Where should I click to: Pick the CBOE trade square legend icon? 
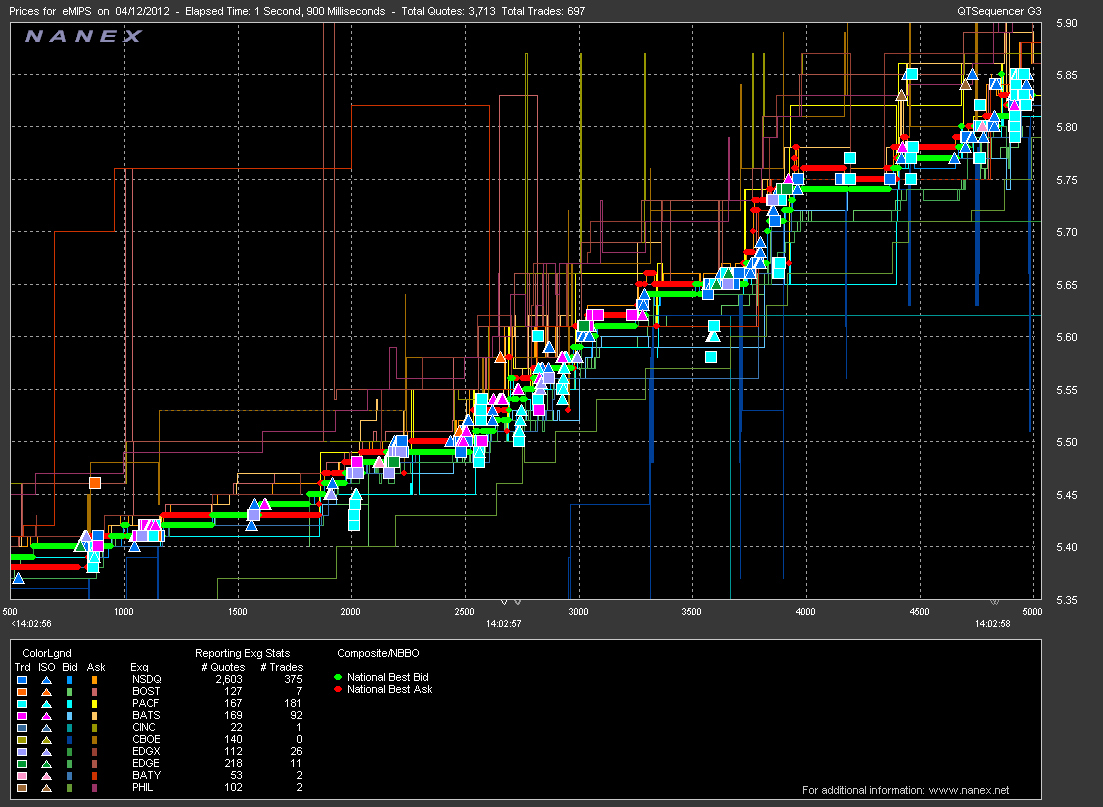point(22,739)
